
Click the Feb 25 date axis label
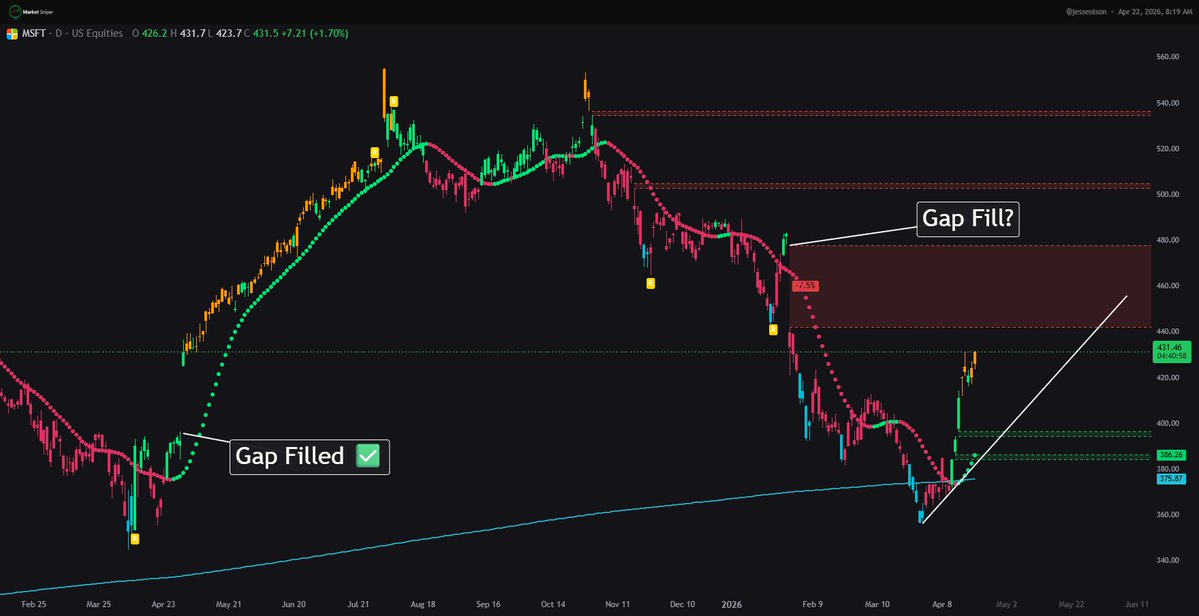point(33,604)
